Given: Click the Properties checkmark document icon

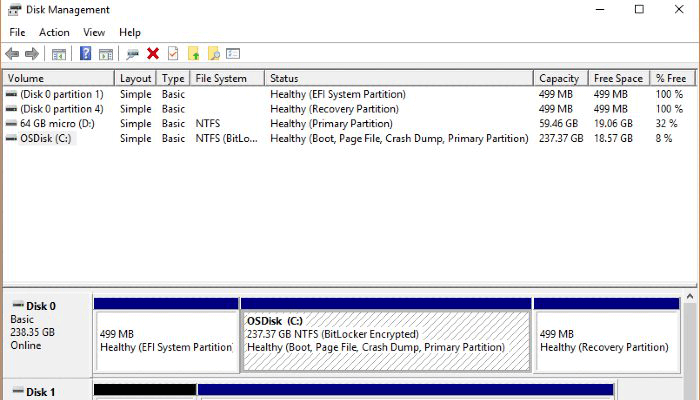Looking at the screenshot, I should (173, 54).
